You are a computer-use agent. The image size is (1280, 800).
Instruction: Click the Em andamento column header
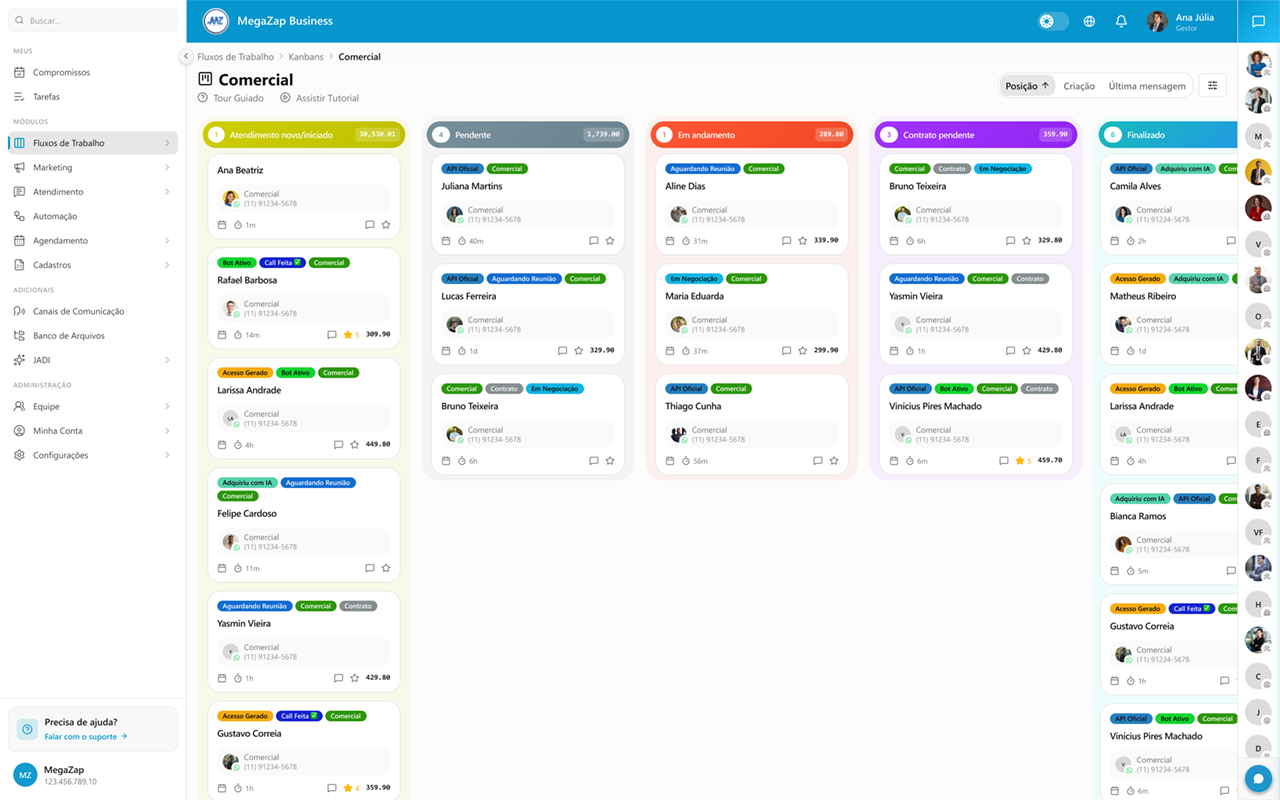point(751,134)
